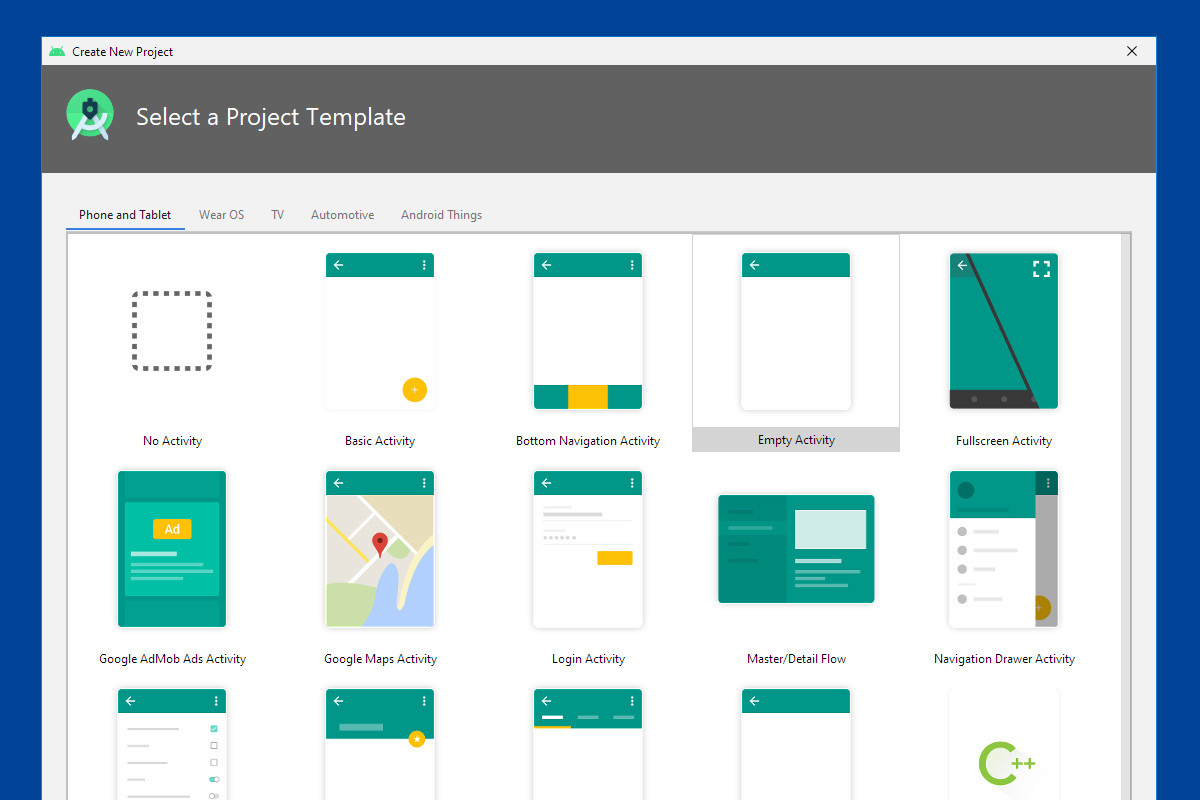Open the Android Things tab

tap(441, 215)
